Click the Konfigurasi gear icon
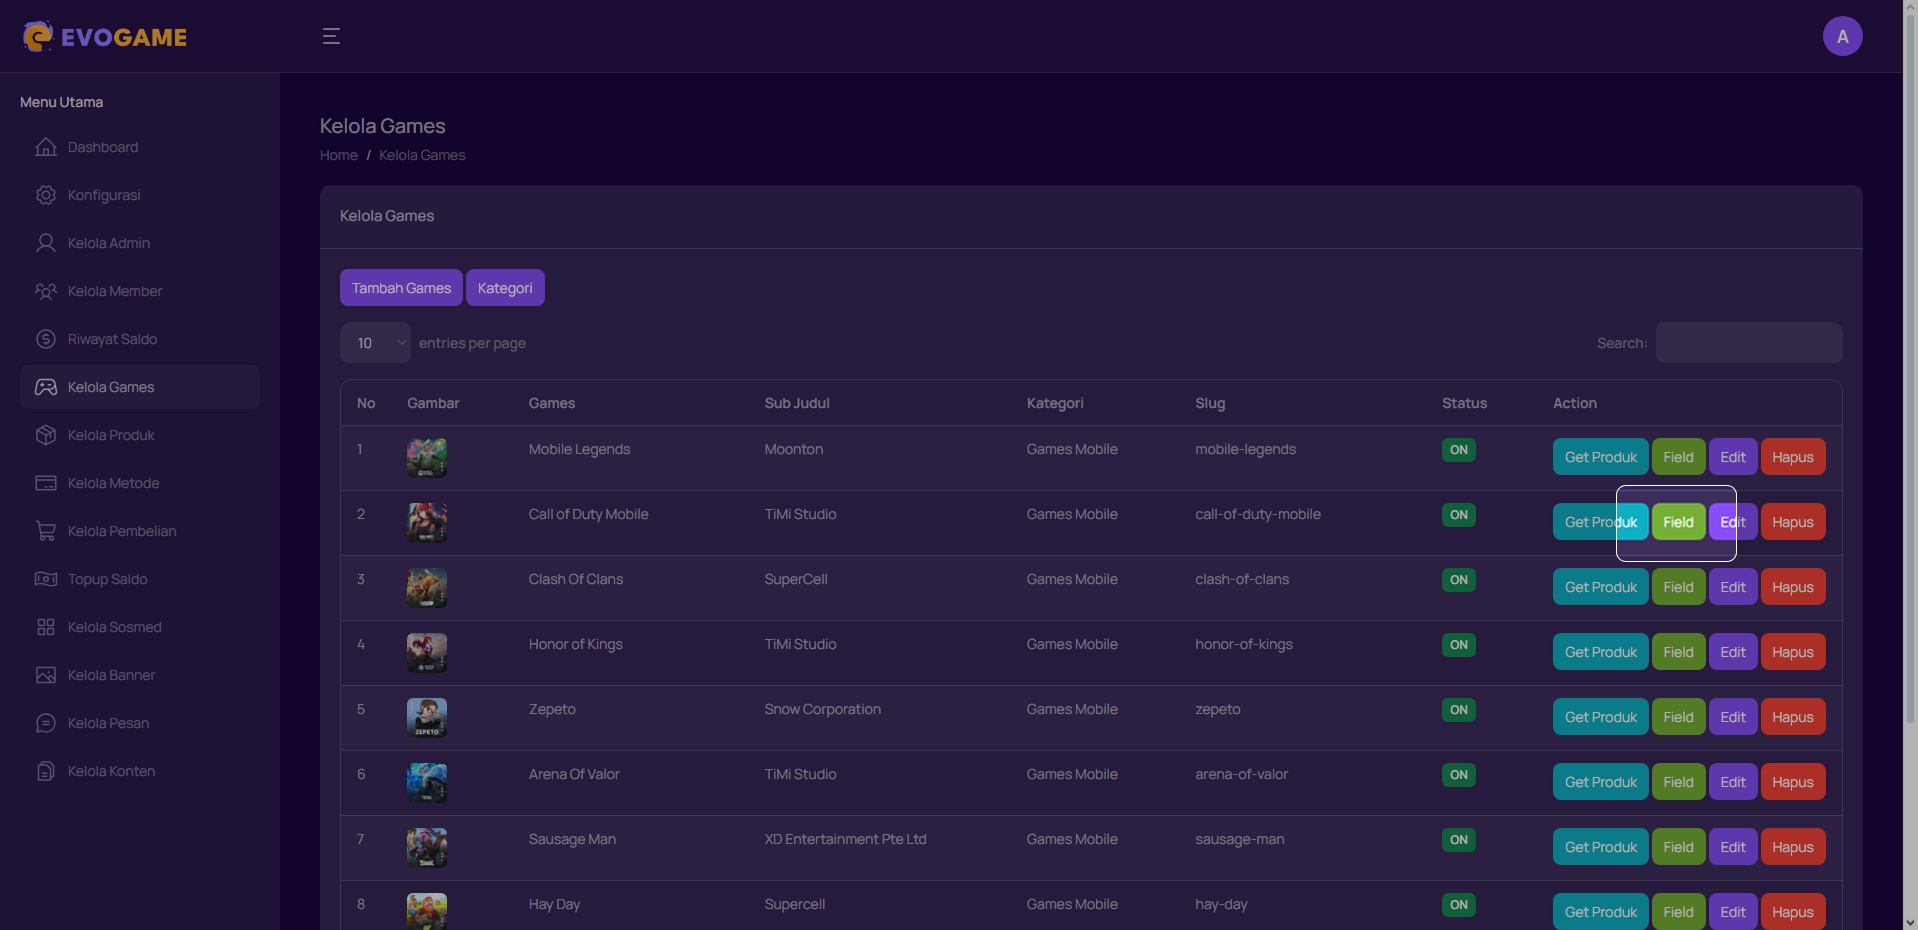Screen dimensions: 1918x930 tap(46, 195)
